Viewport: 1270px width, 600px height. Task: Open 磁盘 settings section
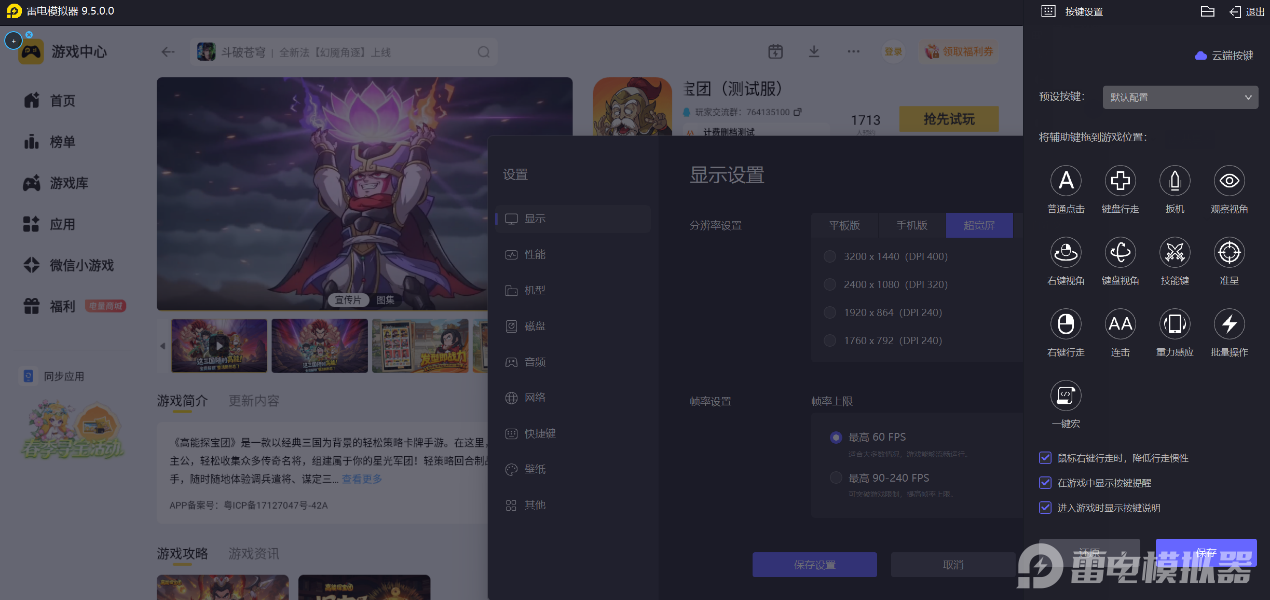point(573,326)
